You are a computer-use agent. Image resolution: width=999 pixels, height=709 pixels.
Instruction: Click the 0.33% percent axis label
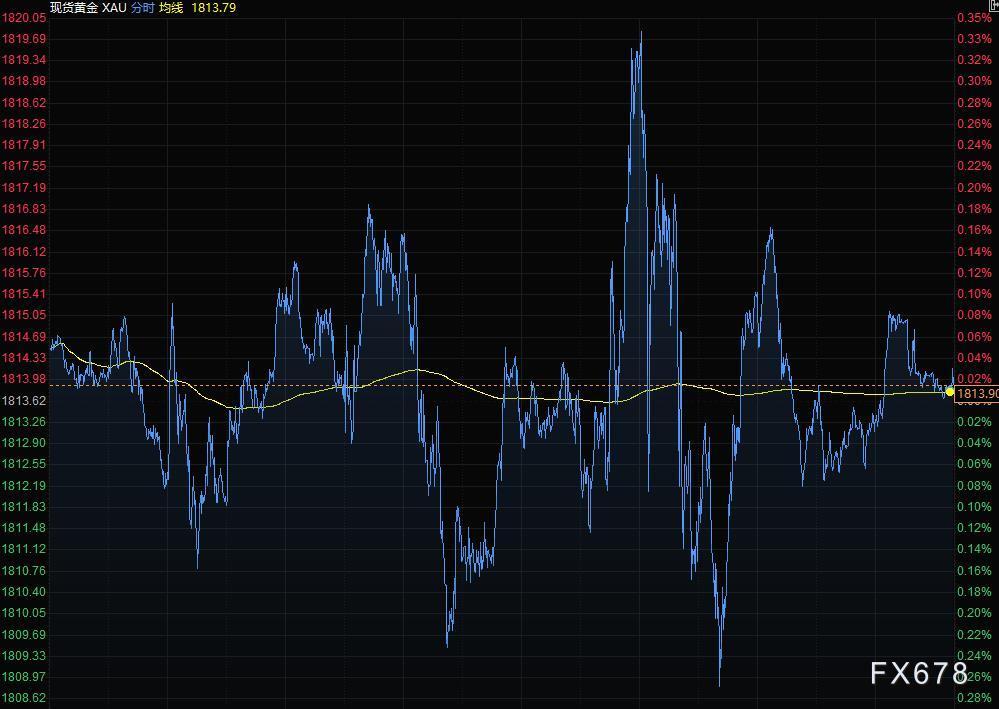(975, 39)
